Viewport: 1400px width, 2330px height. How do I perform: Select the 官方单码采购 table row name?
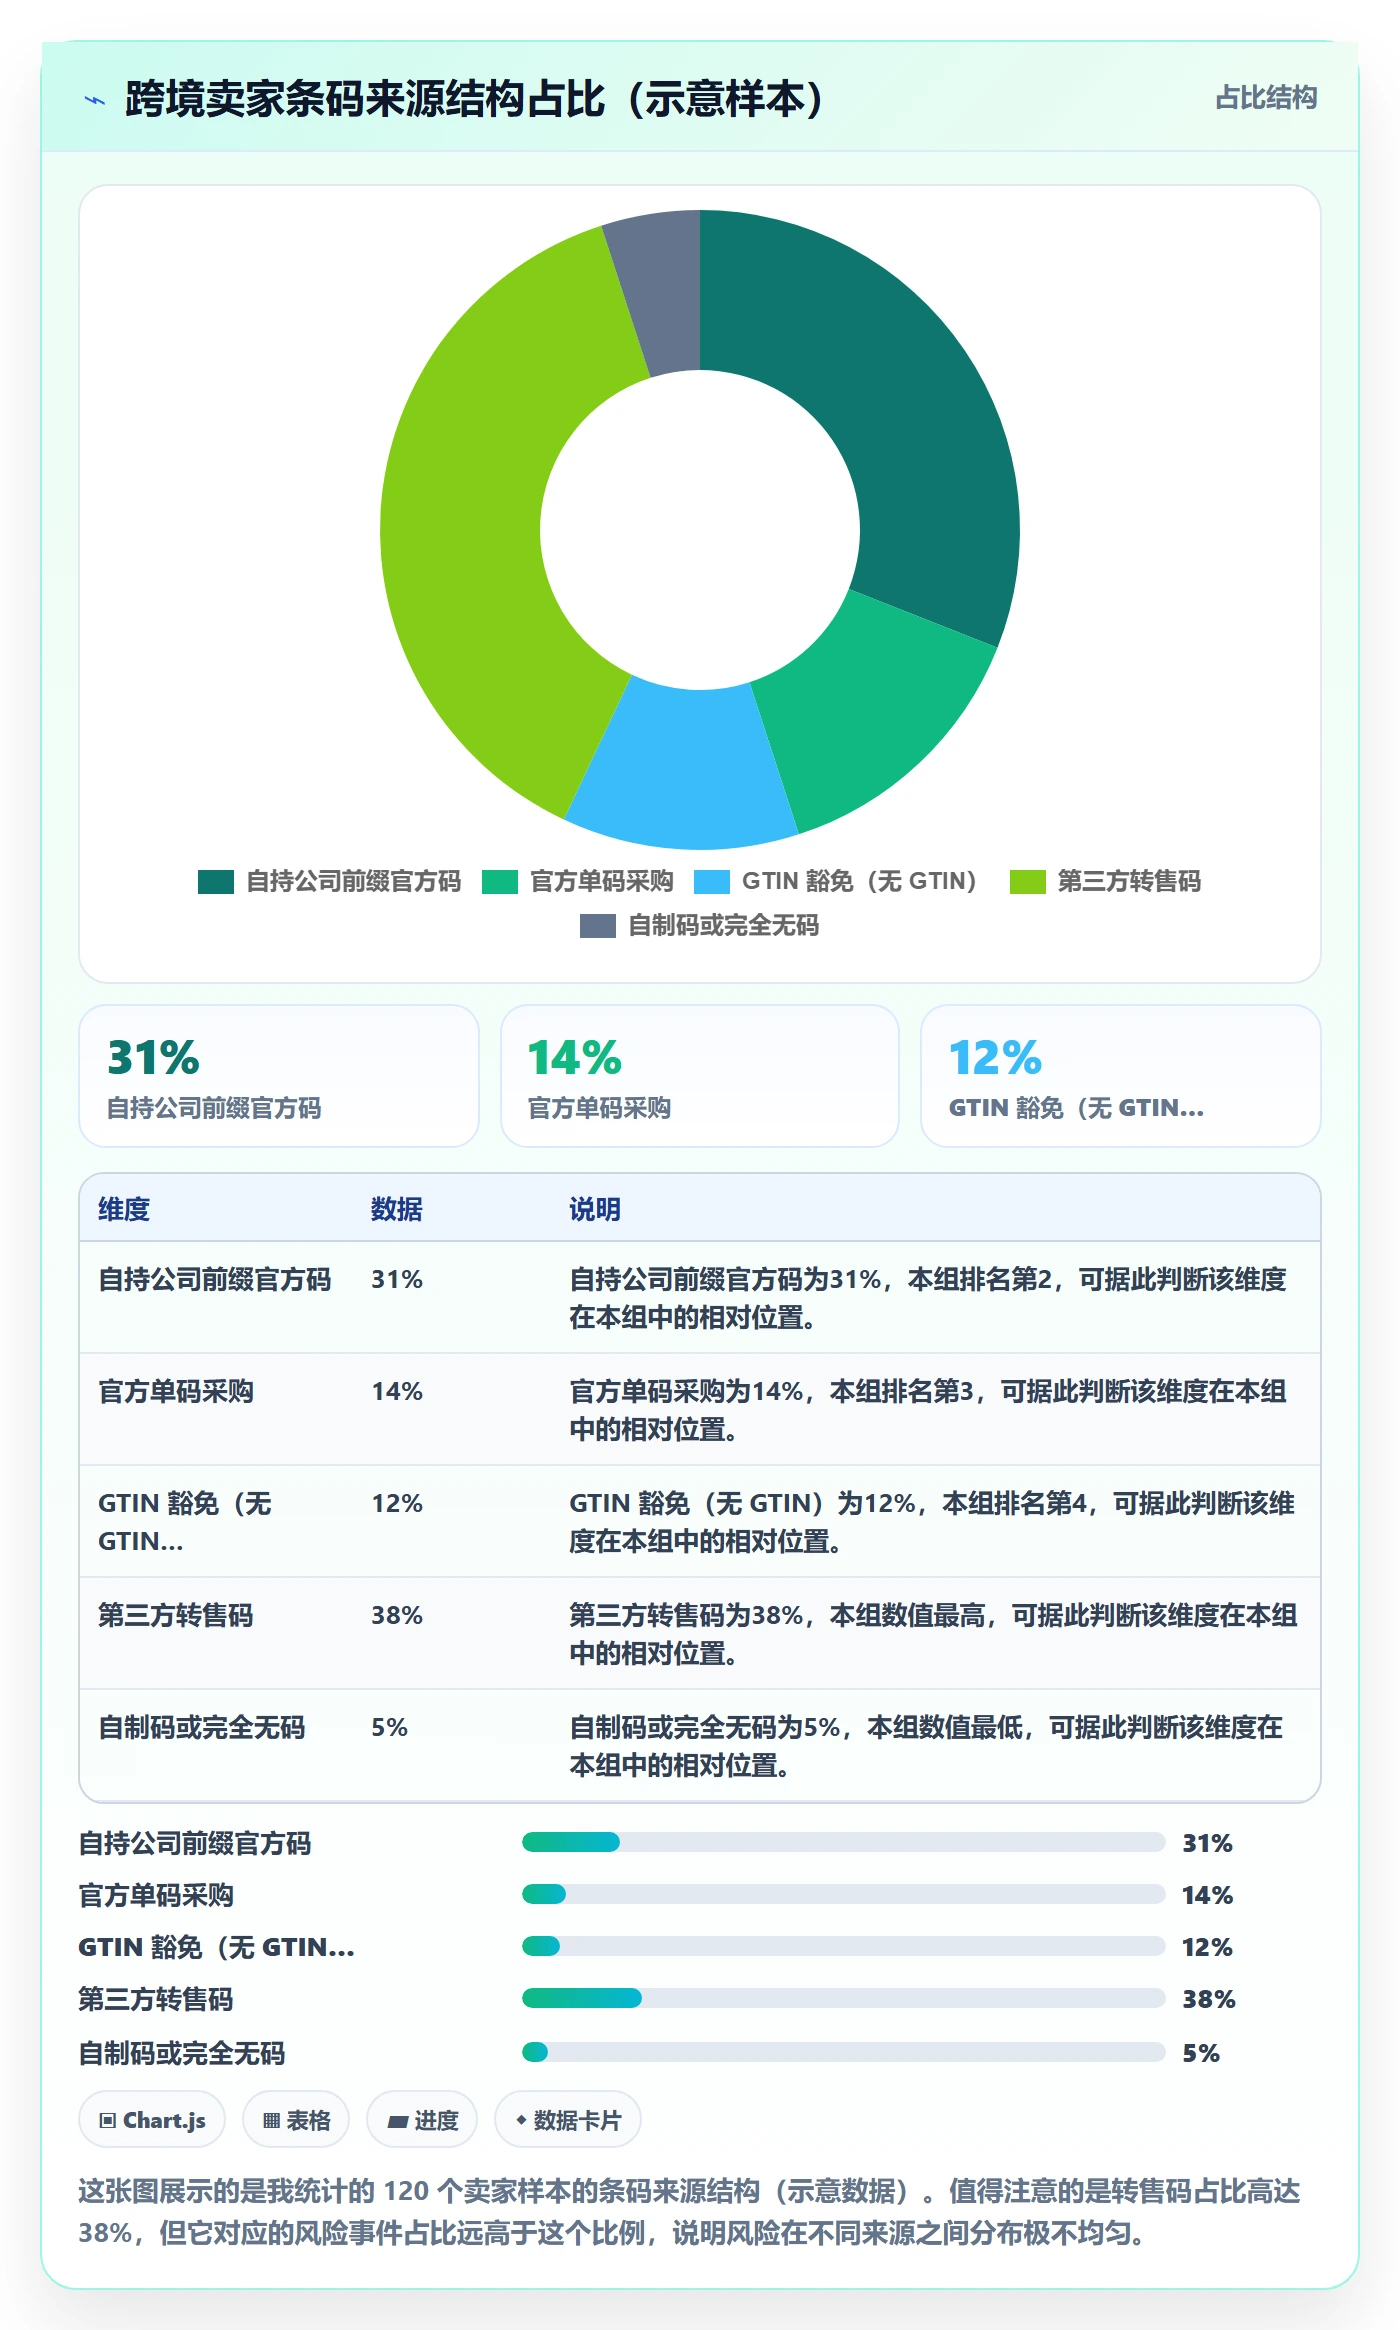(176, 1391)
